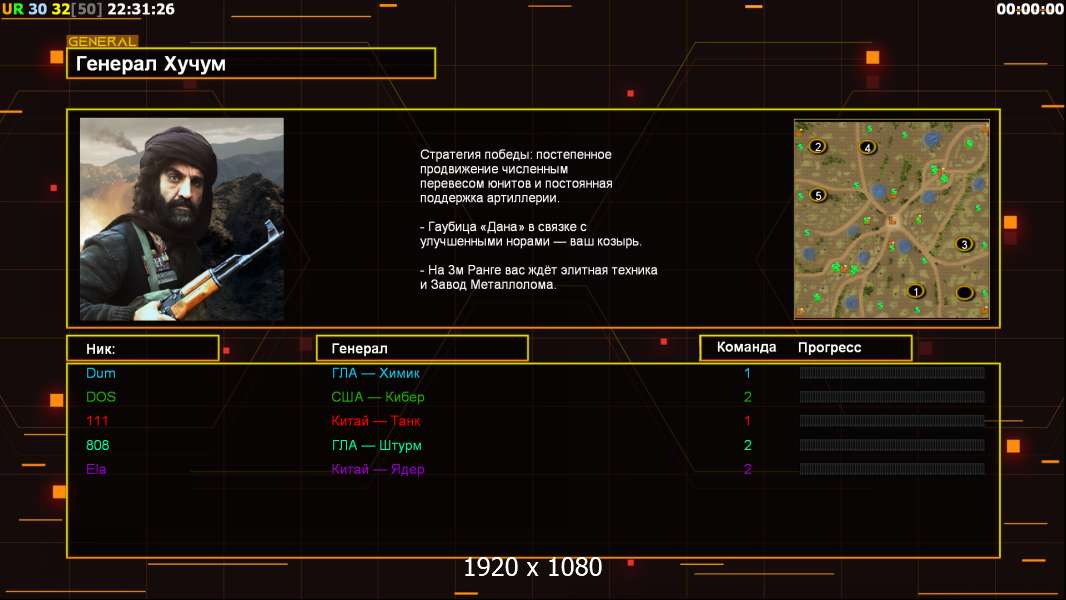Image resolution: width=1066 pixels, height=600 pixels.
Task: Select player nick 111
Action: pyautogui.click(x=97, y=421)
